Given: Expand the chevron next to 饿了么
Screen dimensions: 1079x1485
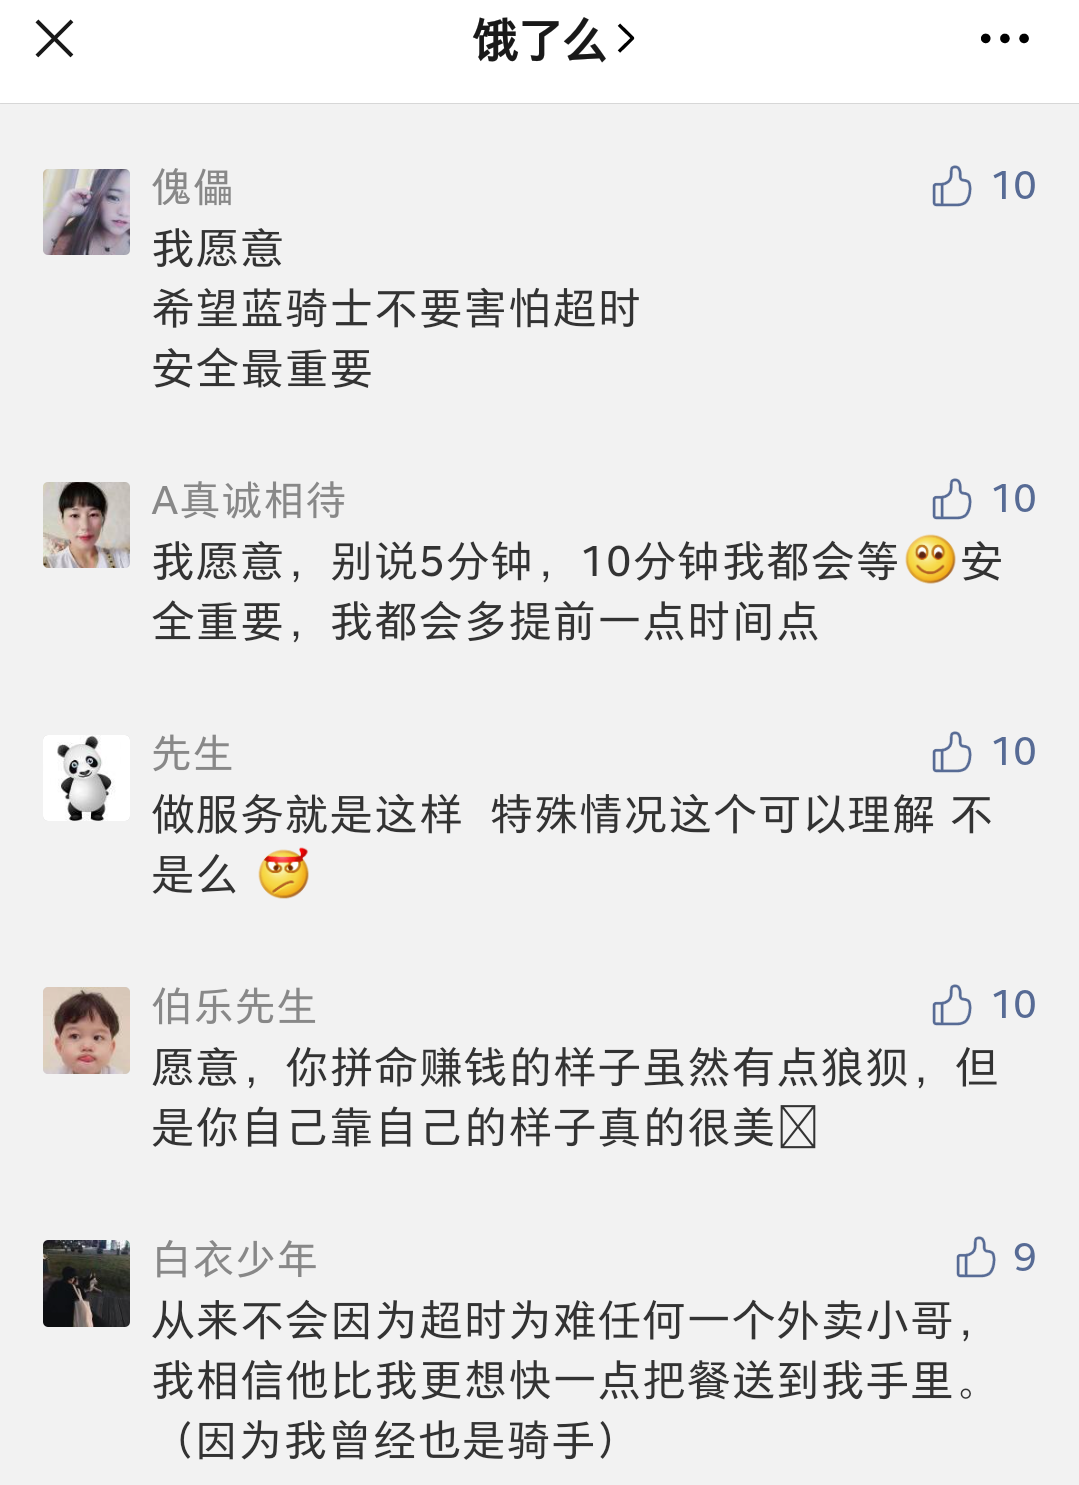Looking at the screenshot, I should (627, 40).
